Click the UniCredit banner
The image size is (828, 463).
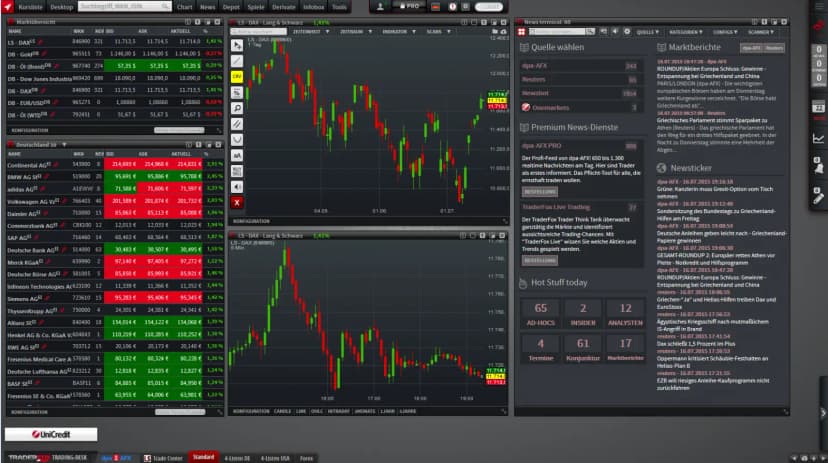51,434
